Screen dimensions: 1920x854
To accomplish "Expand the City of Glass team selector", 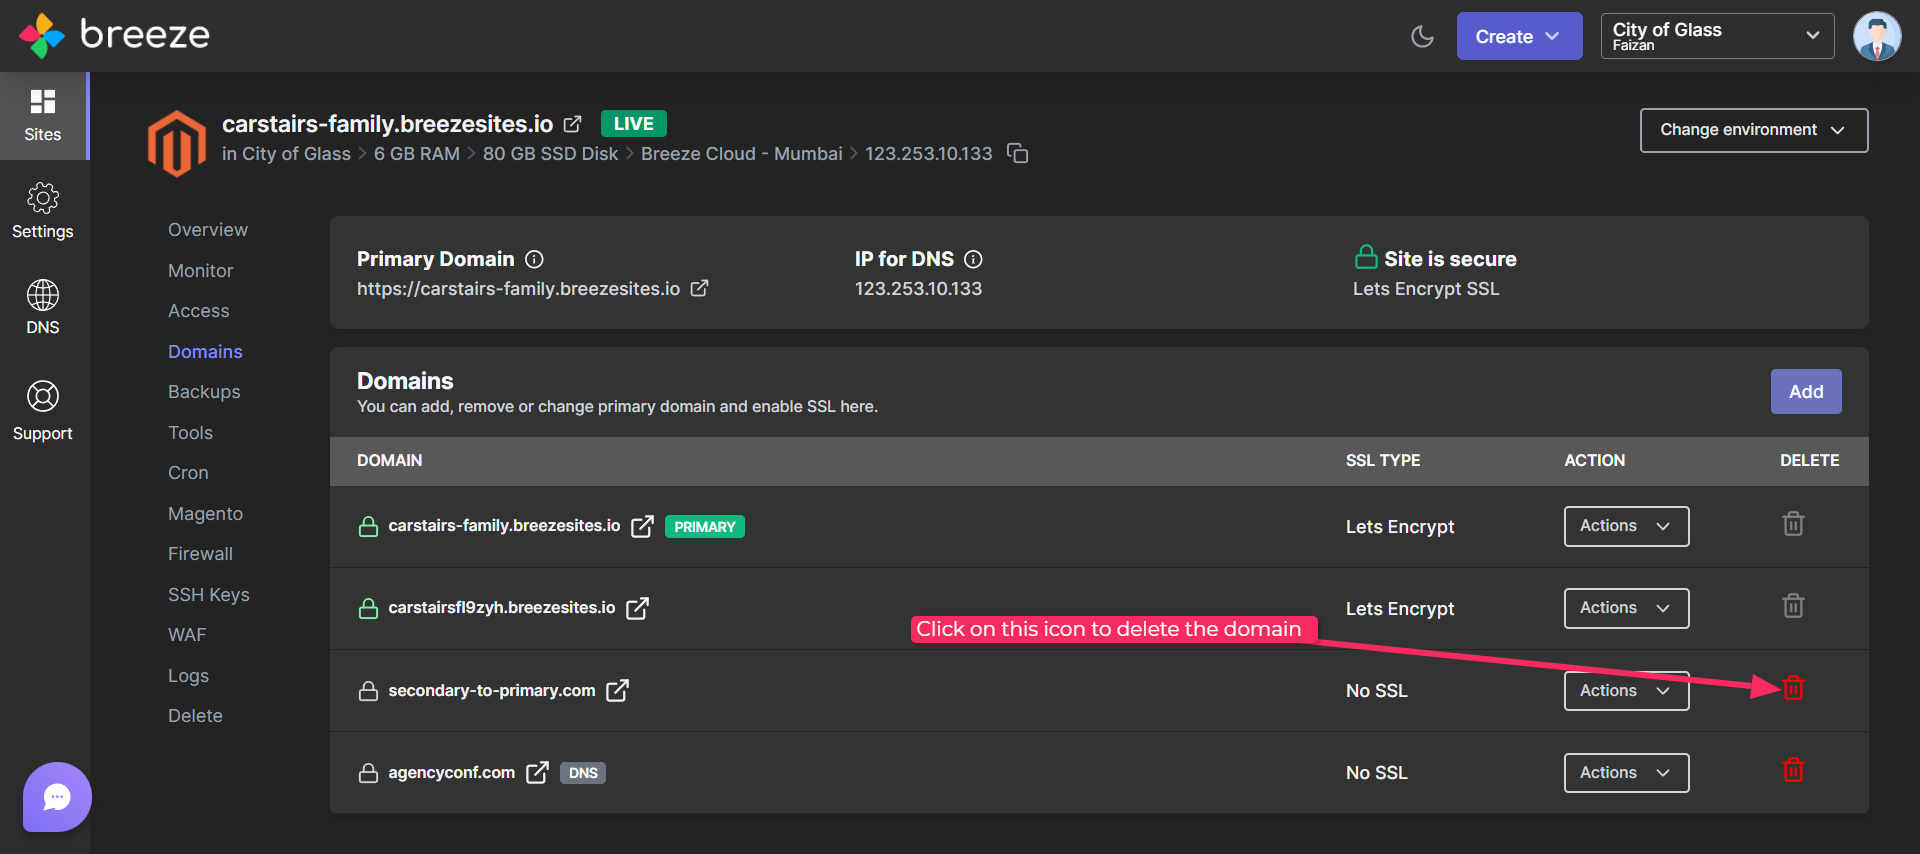I will point(1717,36).
